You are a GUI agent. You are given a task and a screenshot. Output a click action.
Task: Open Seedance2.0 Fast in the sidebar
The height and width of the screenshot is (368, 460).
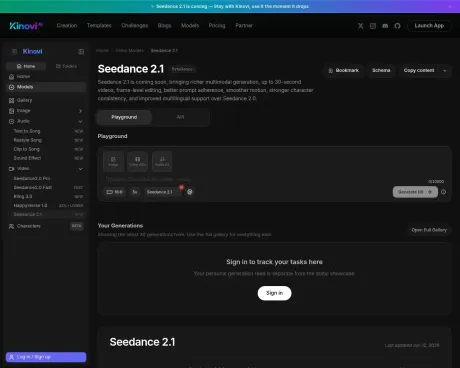(48, 187)
